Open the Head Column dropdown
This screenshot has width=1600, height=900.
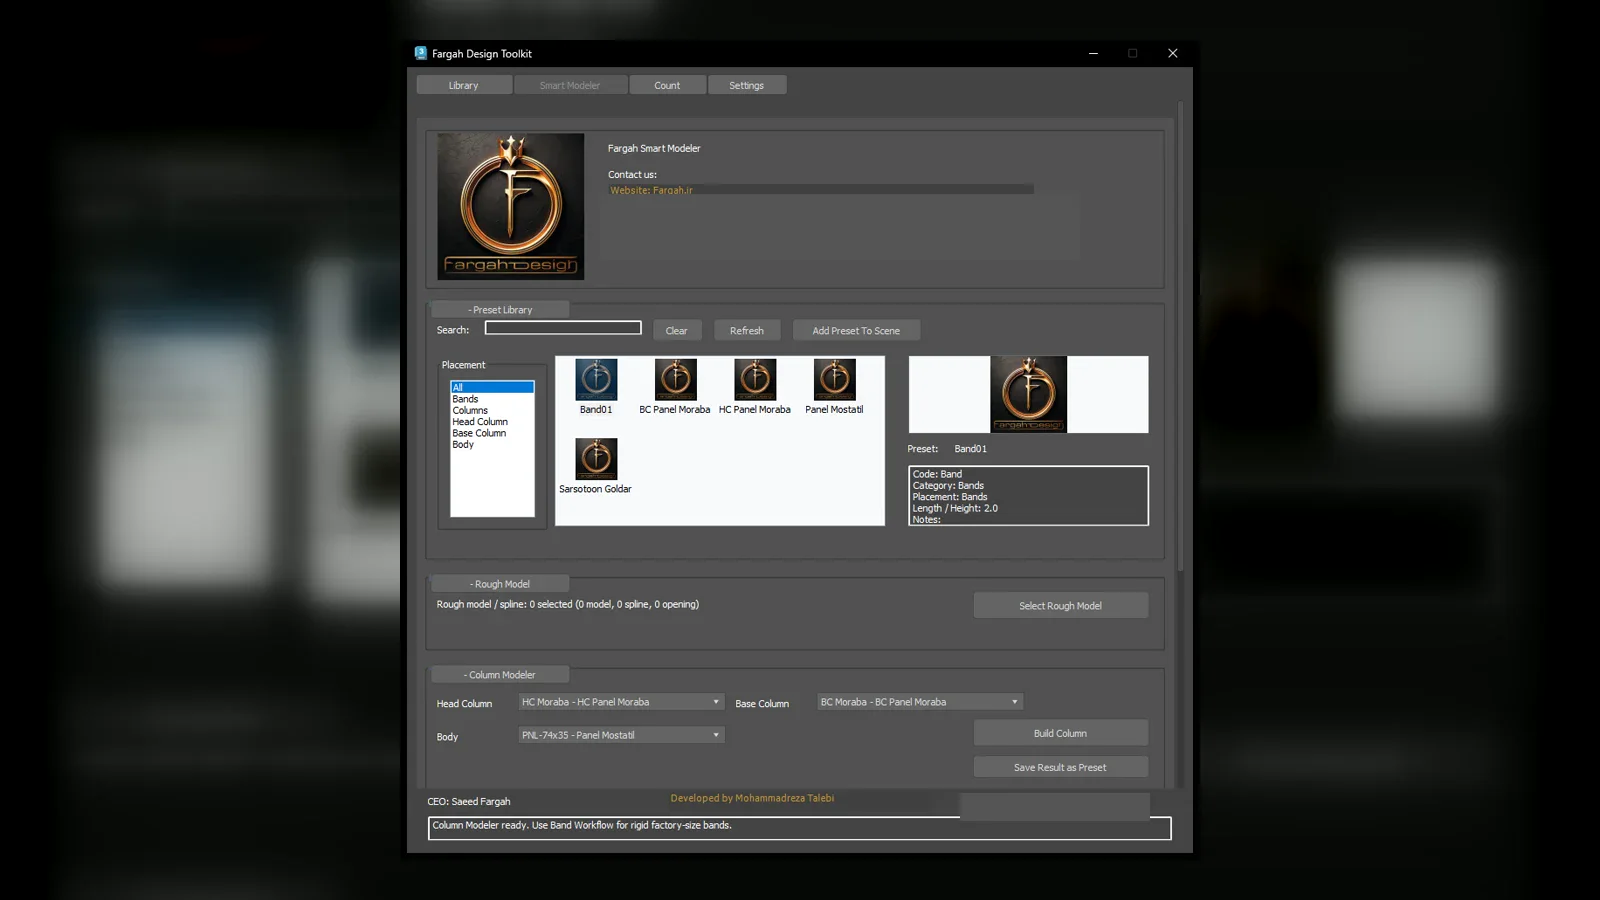[621, 702]
